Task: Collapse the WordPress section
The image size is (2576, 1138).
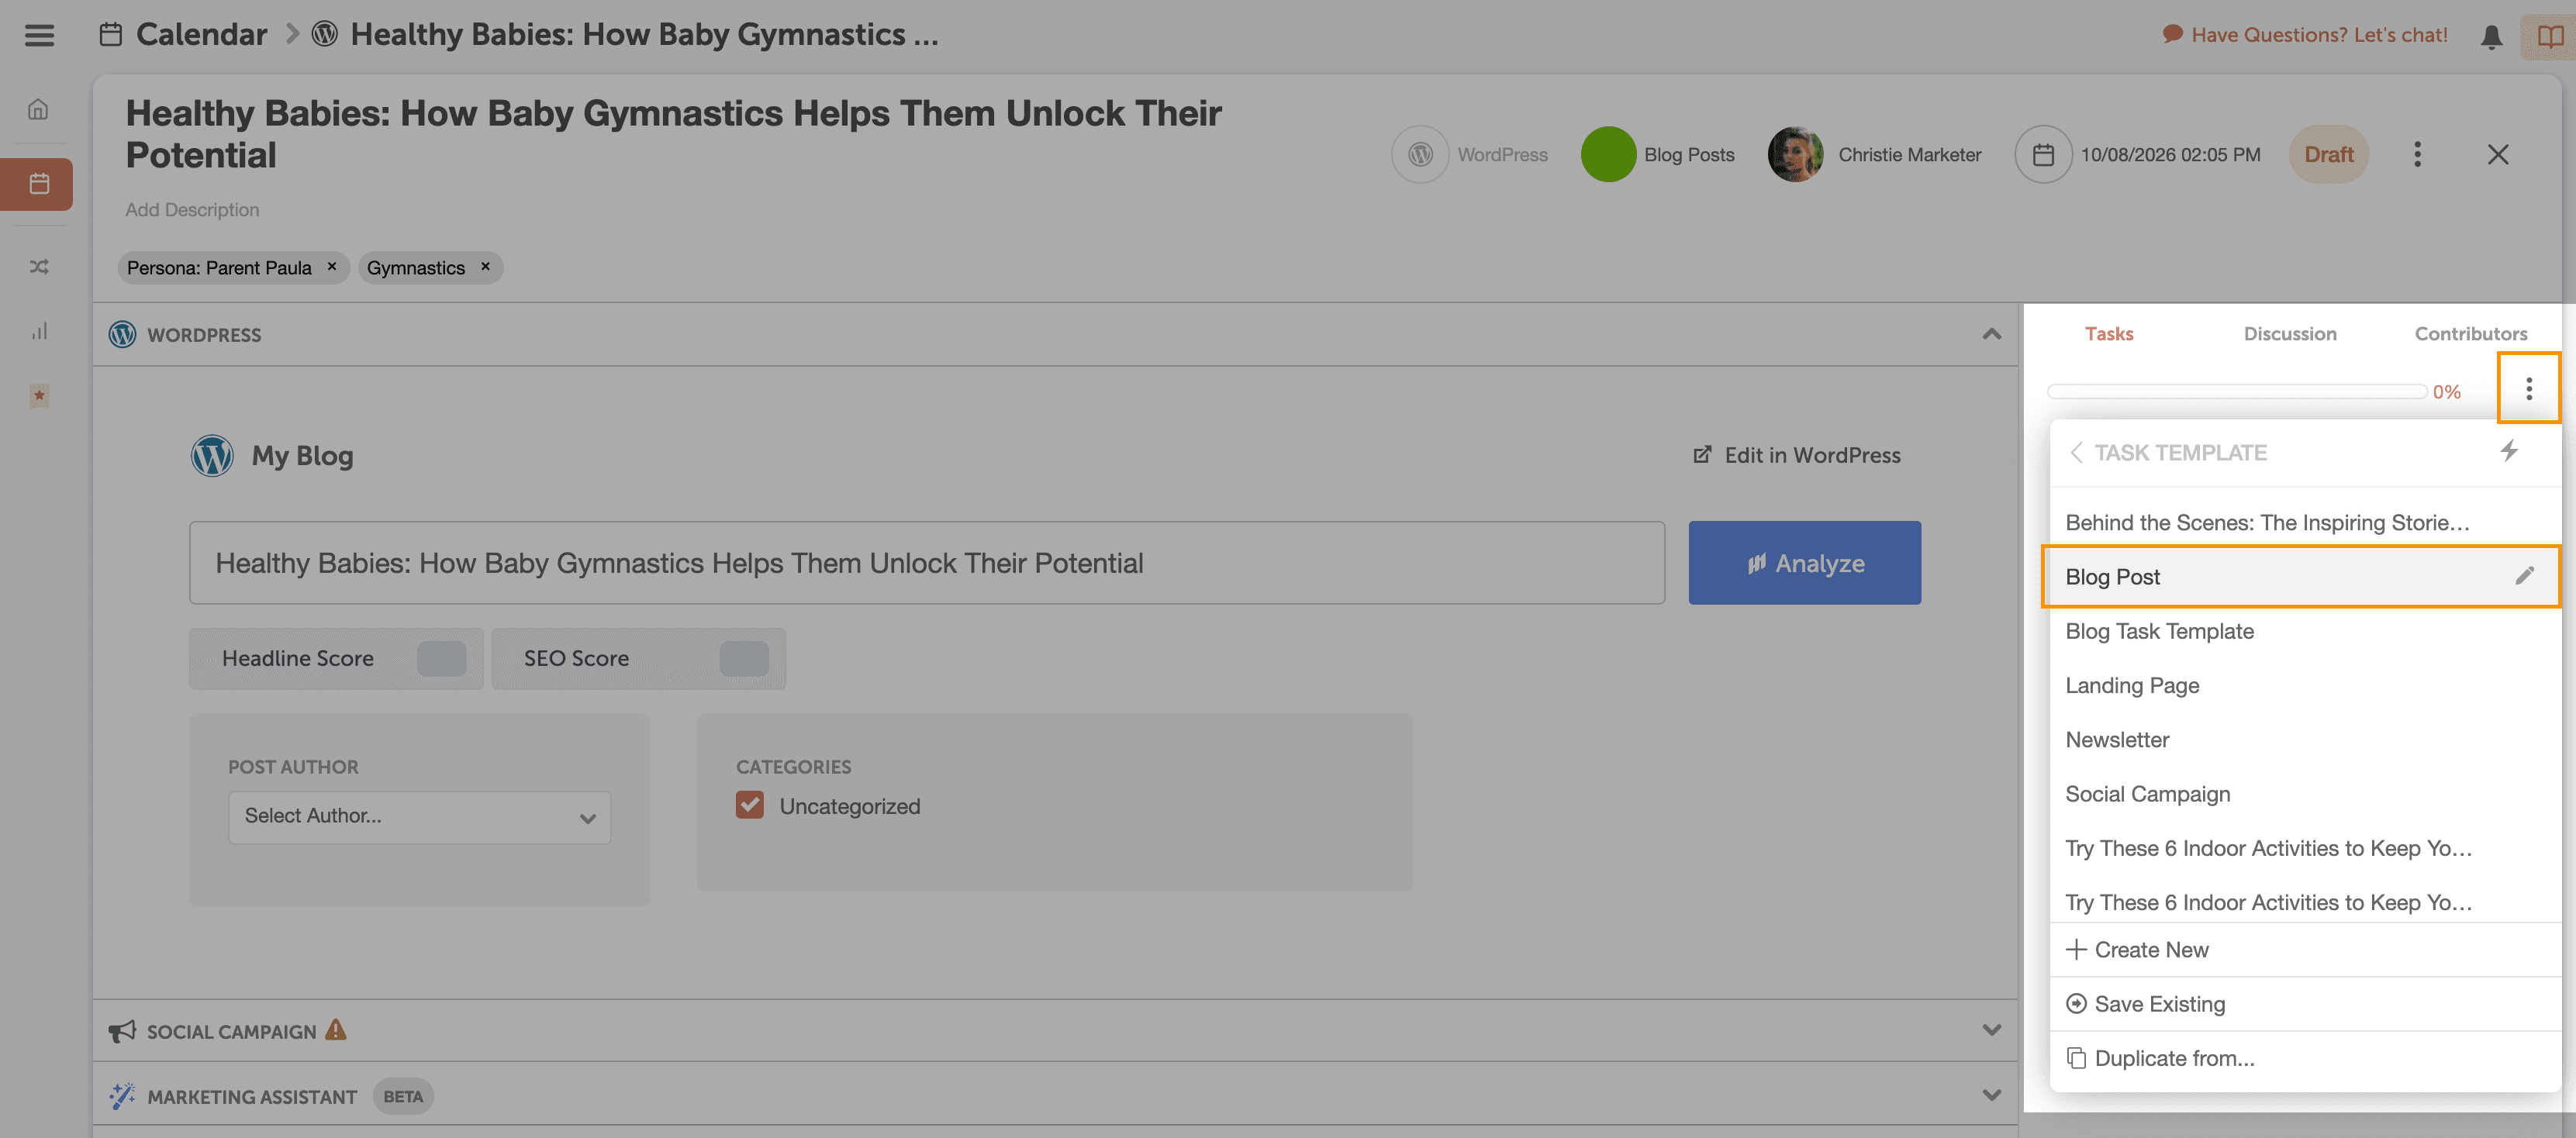Action: (1991, 334)
